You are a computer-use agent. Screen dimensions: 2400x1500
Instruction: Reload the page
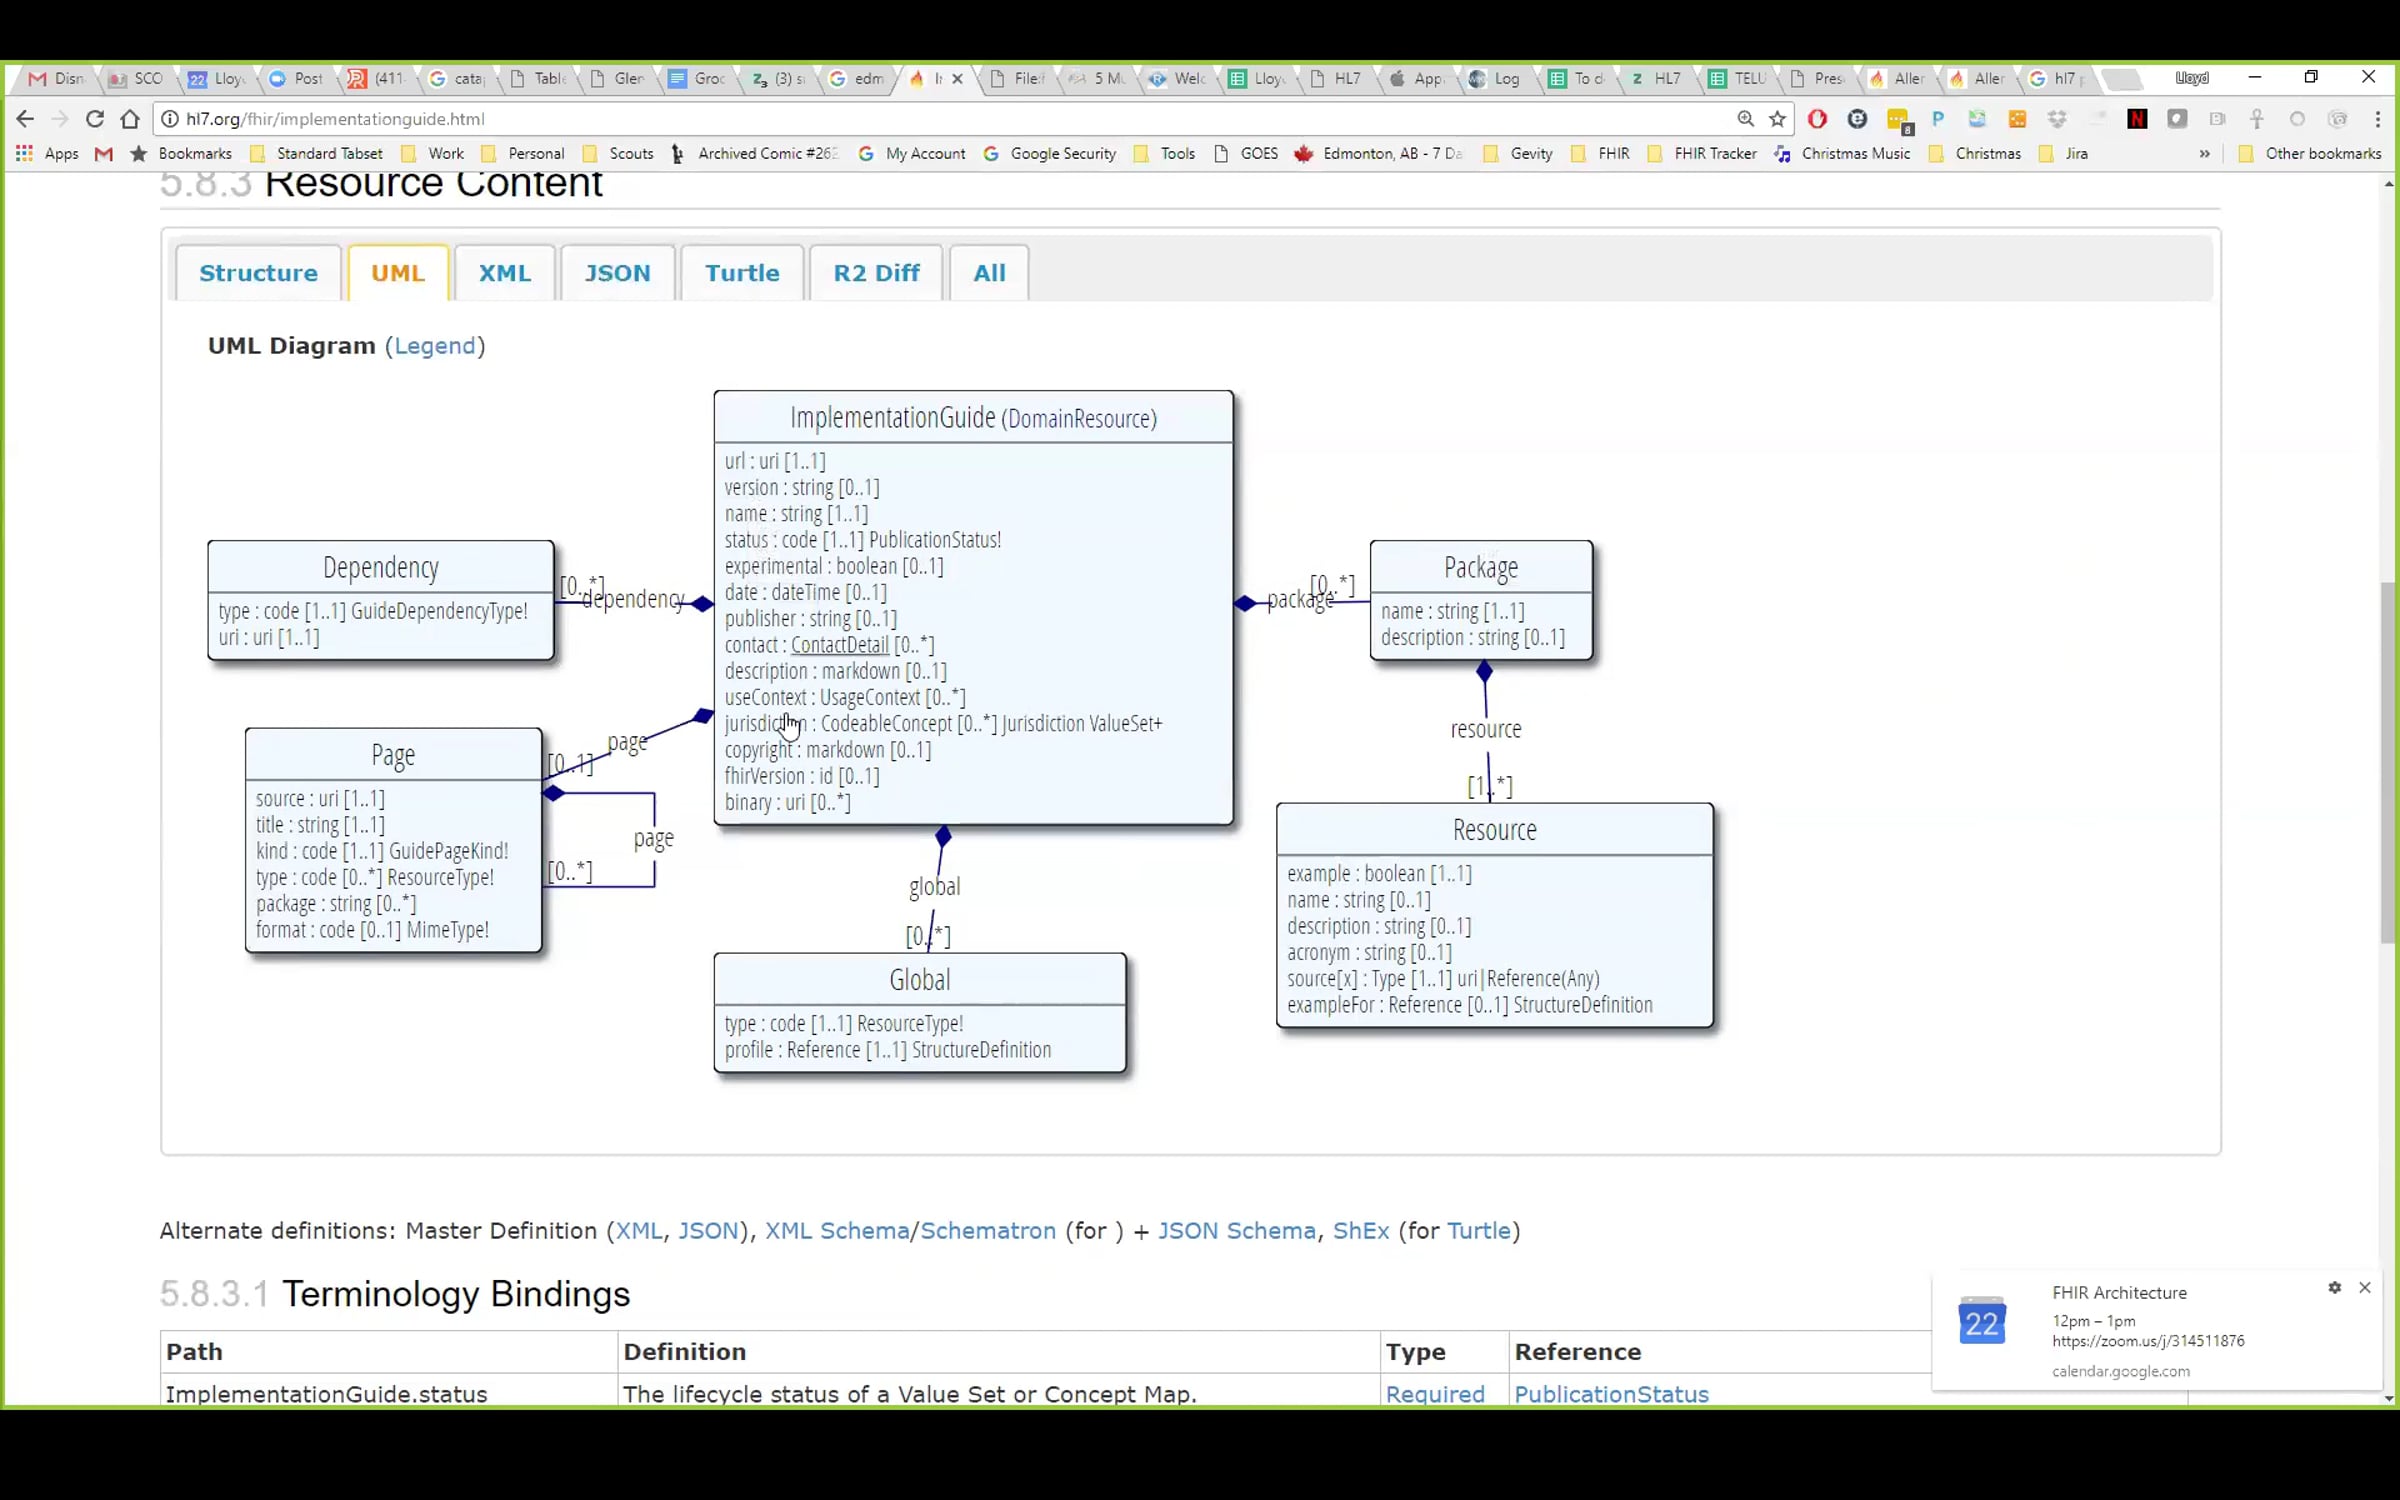coord(95,119)
